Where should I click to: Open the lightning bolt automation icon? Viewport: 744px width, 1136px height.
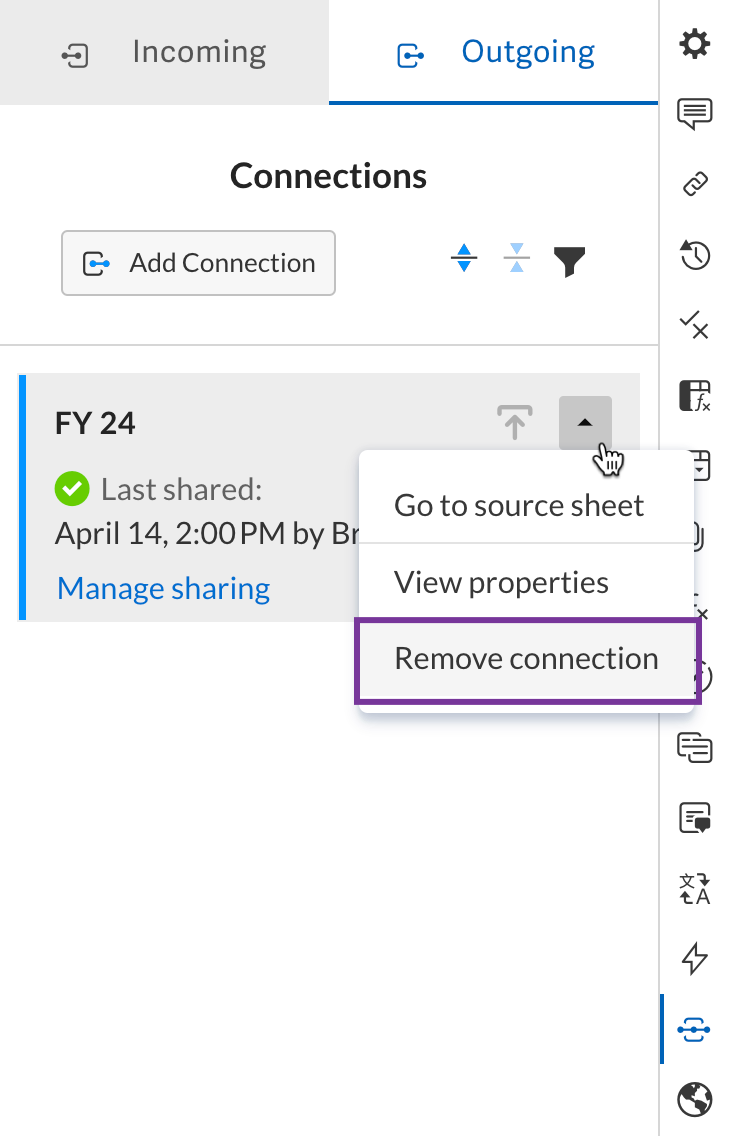[694, 959]
